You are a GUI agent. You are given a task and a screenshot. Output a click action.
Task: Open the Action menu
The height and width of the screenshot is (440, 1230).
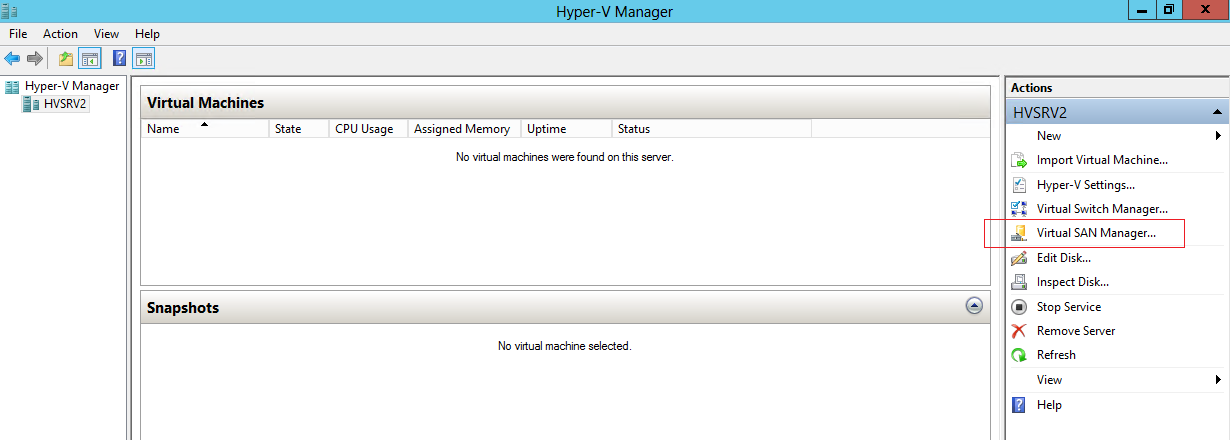pos(60,34)
